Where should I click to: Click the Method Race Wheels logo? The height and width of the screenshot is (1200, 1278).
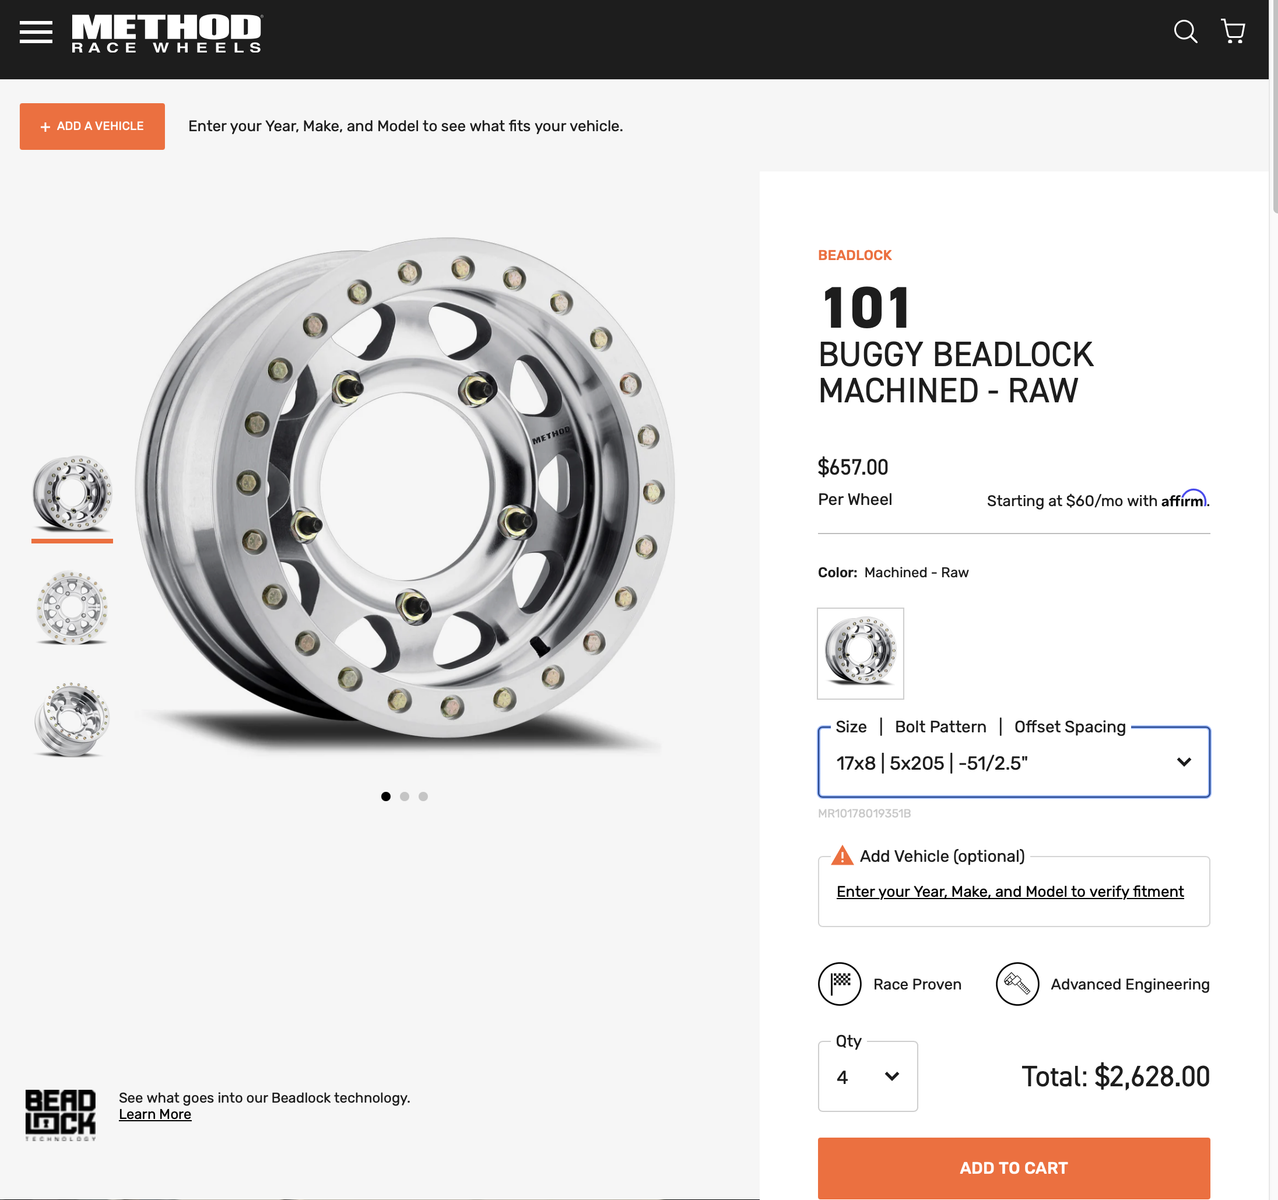click(167, 33)
